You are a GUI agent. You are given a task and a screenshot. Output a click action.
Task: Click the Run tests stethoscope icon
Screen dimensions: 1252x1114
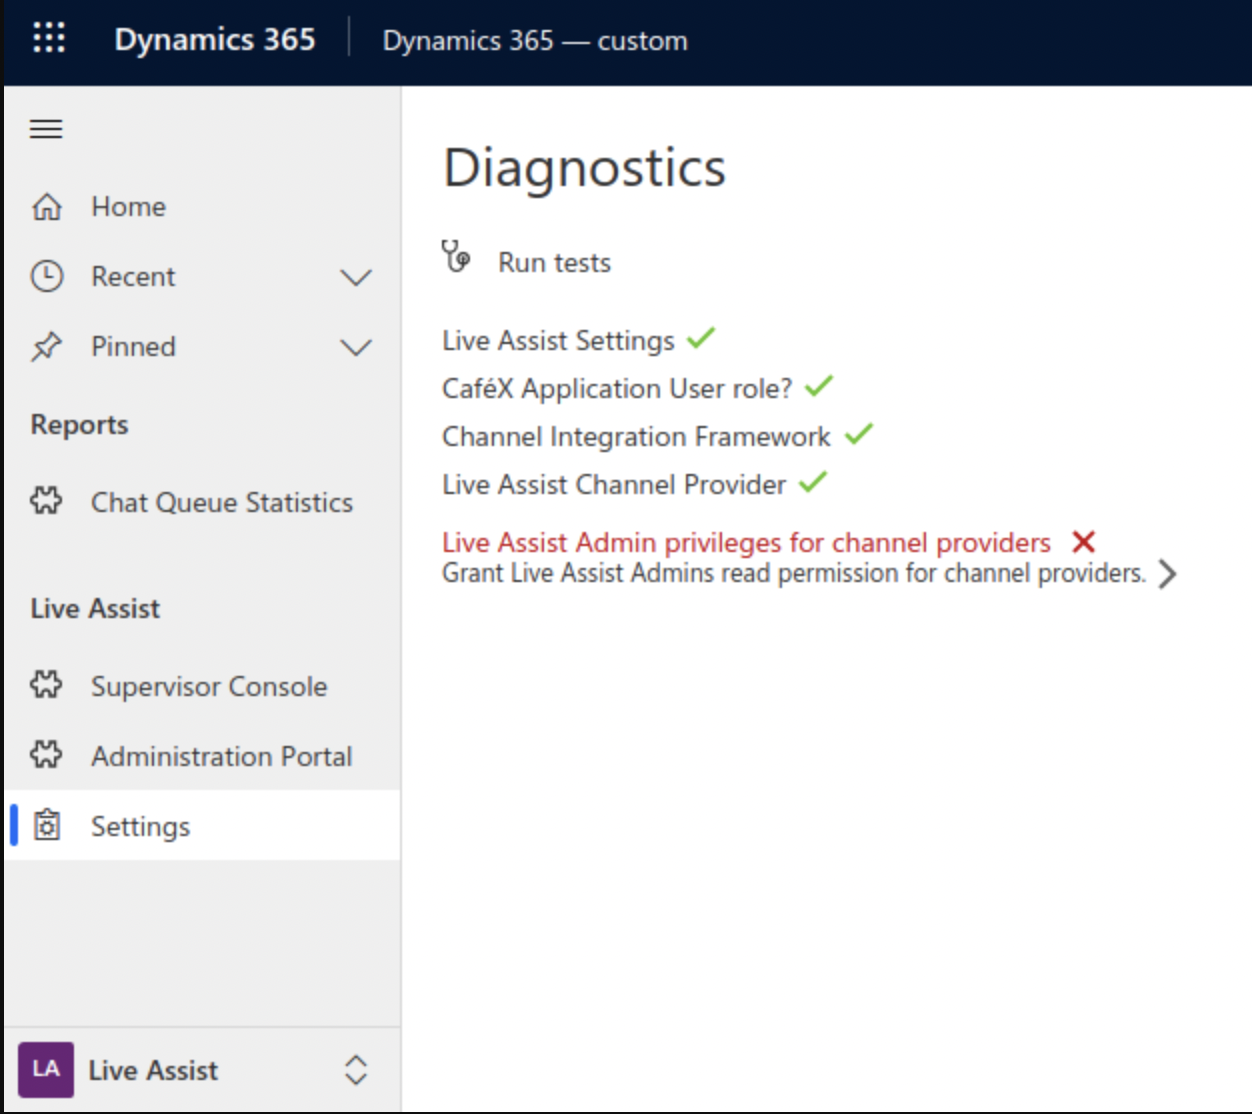(x=456, y=257)
